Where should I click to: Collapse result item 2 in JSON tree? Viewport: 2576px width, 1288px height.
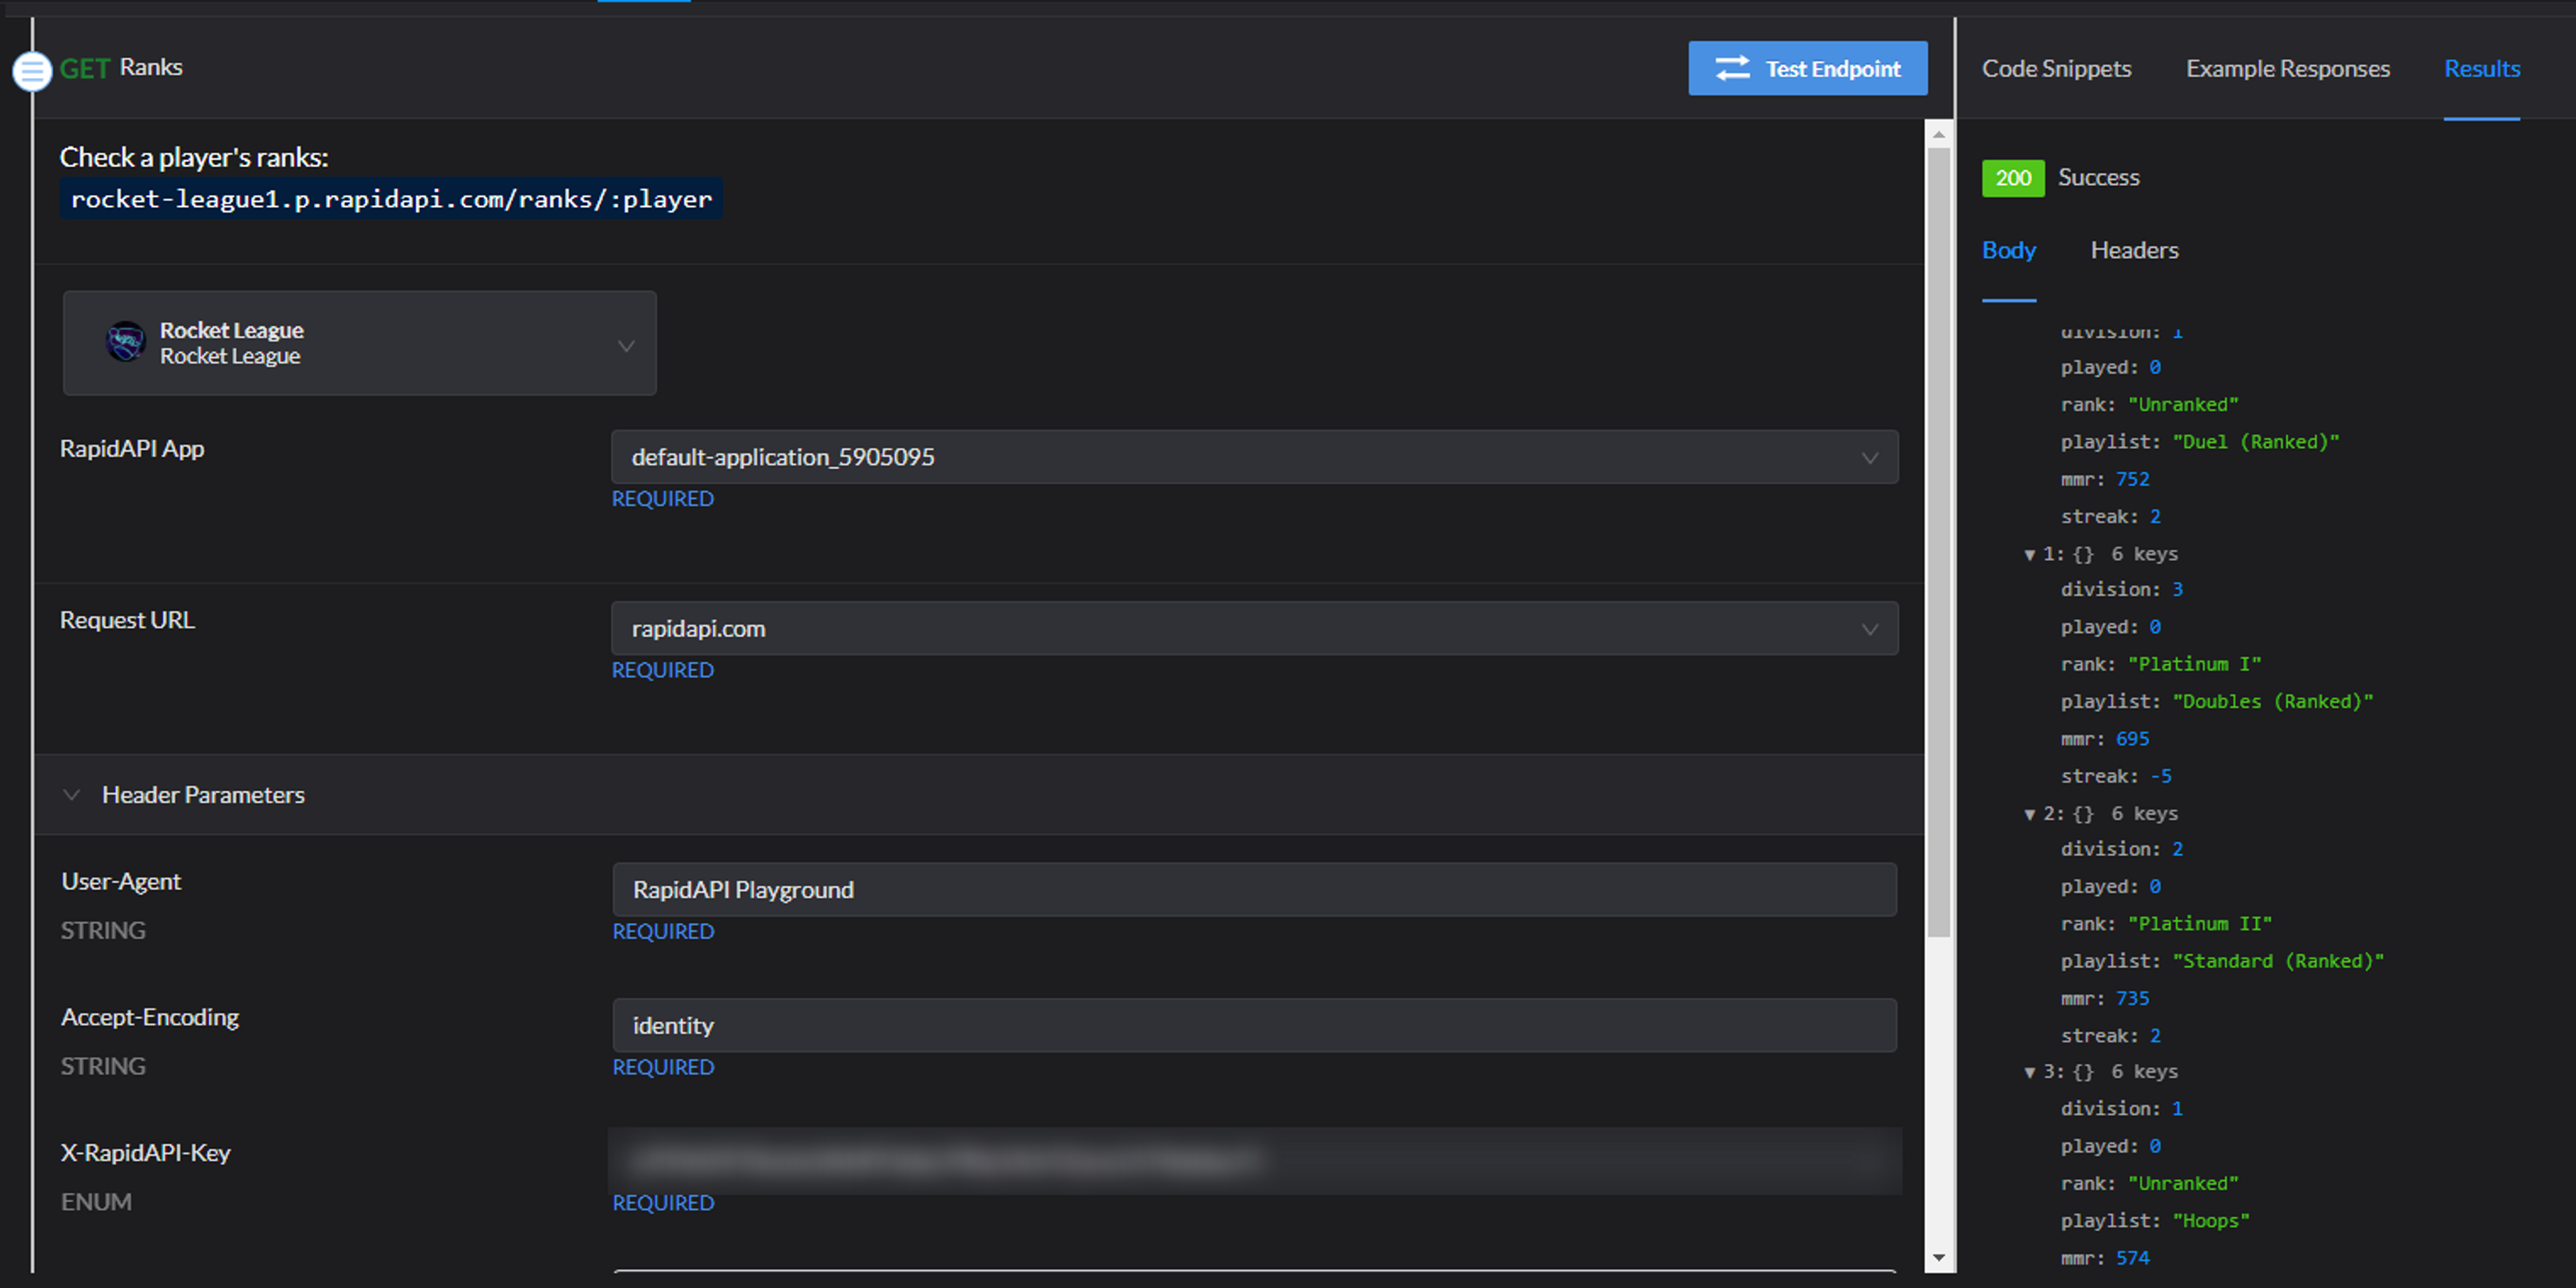click(2029, 815)
